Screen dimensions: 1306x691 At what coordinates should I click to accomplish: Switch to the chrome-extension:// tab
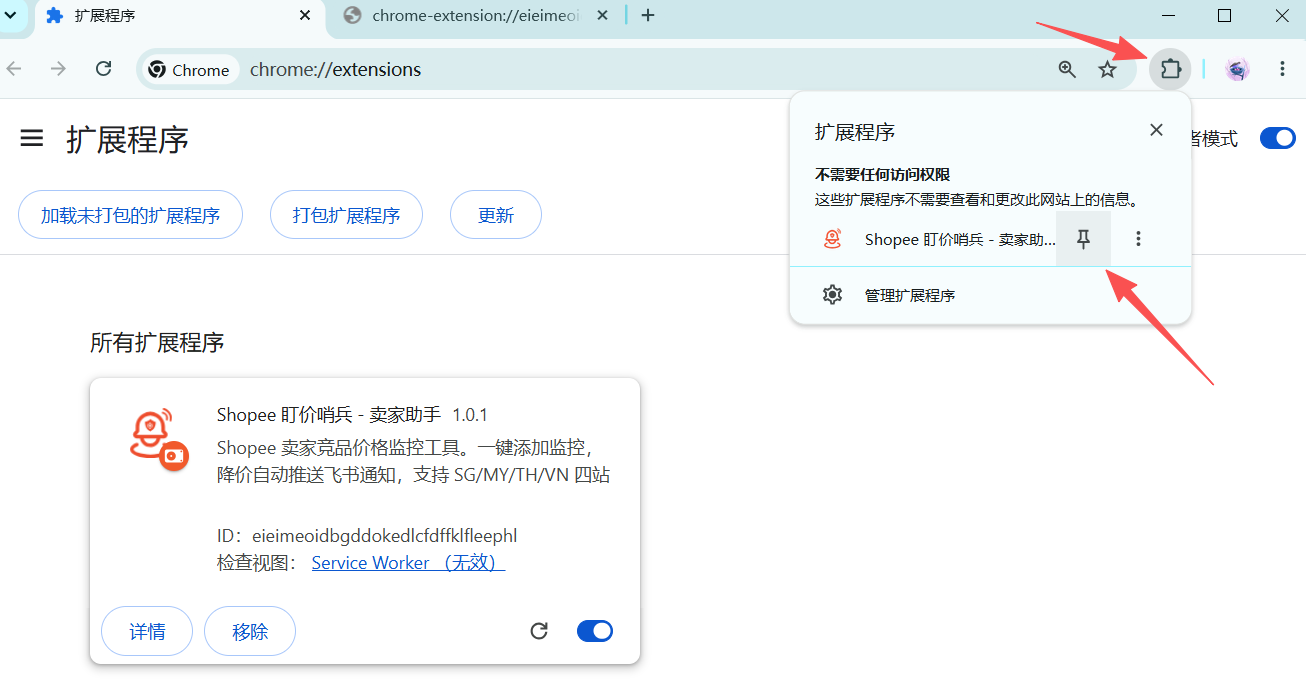[x=475, y=16]
